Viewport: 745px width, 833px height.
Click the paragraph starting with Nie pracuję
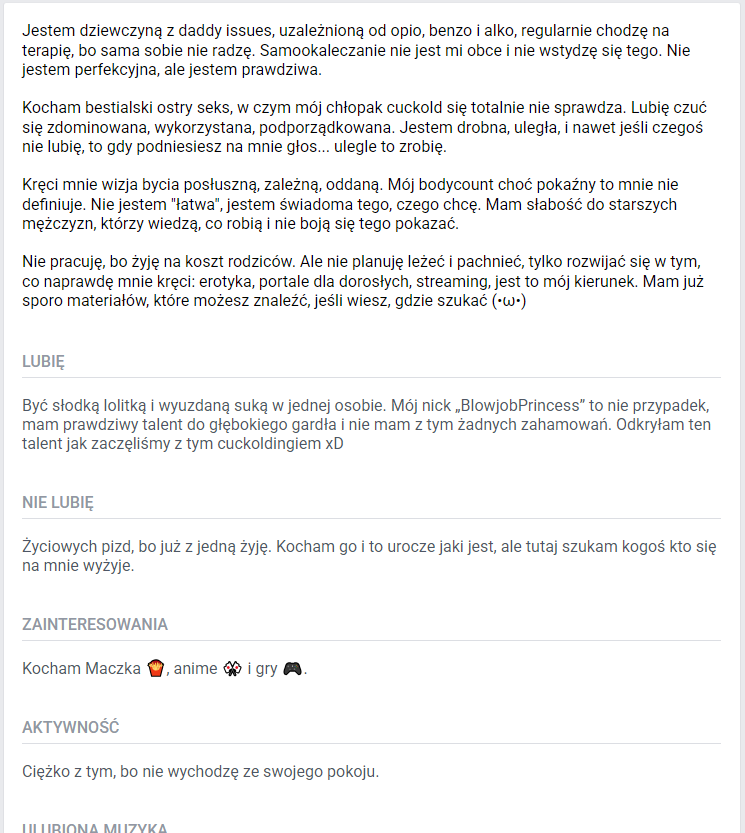point(362,281)
